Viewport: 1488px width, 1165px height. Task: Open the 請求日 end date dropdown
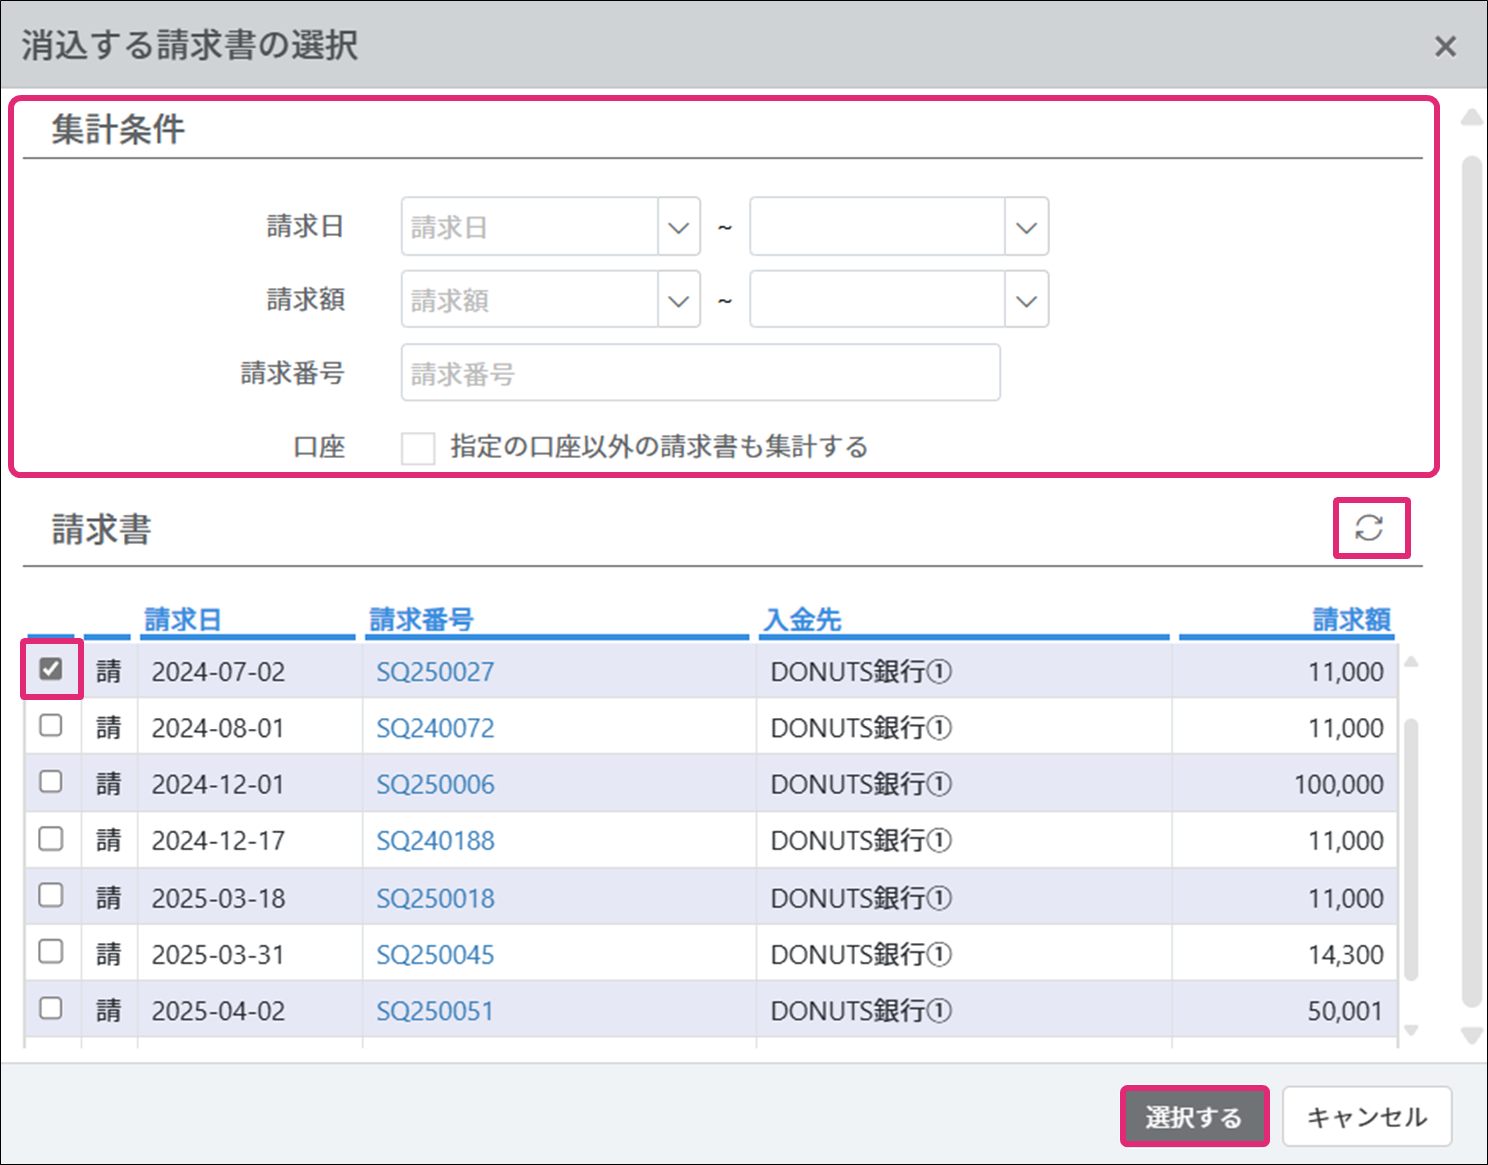[x=1026, y=228]
